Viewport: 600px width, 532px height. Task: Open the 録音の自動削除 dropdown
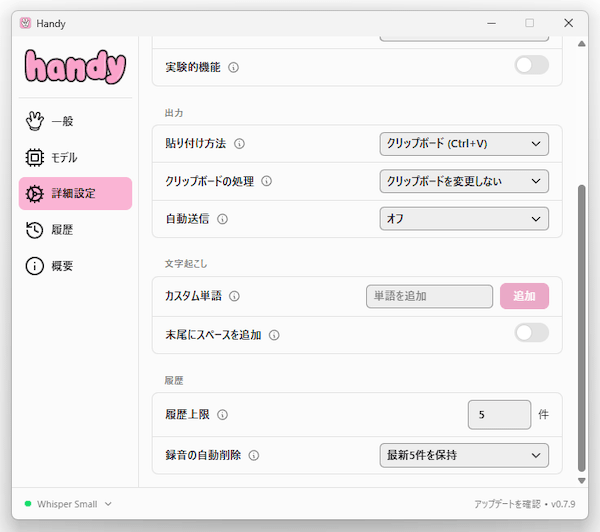(464, 455)
